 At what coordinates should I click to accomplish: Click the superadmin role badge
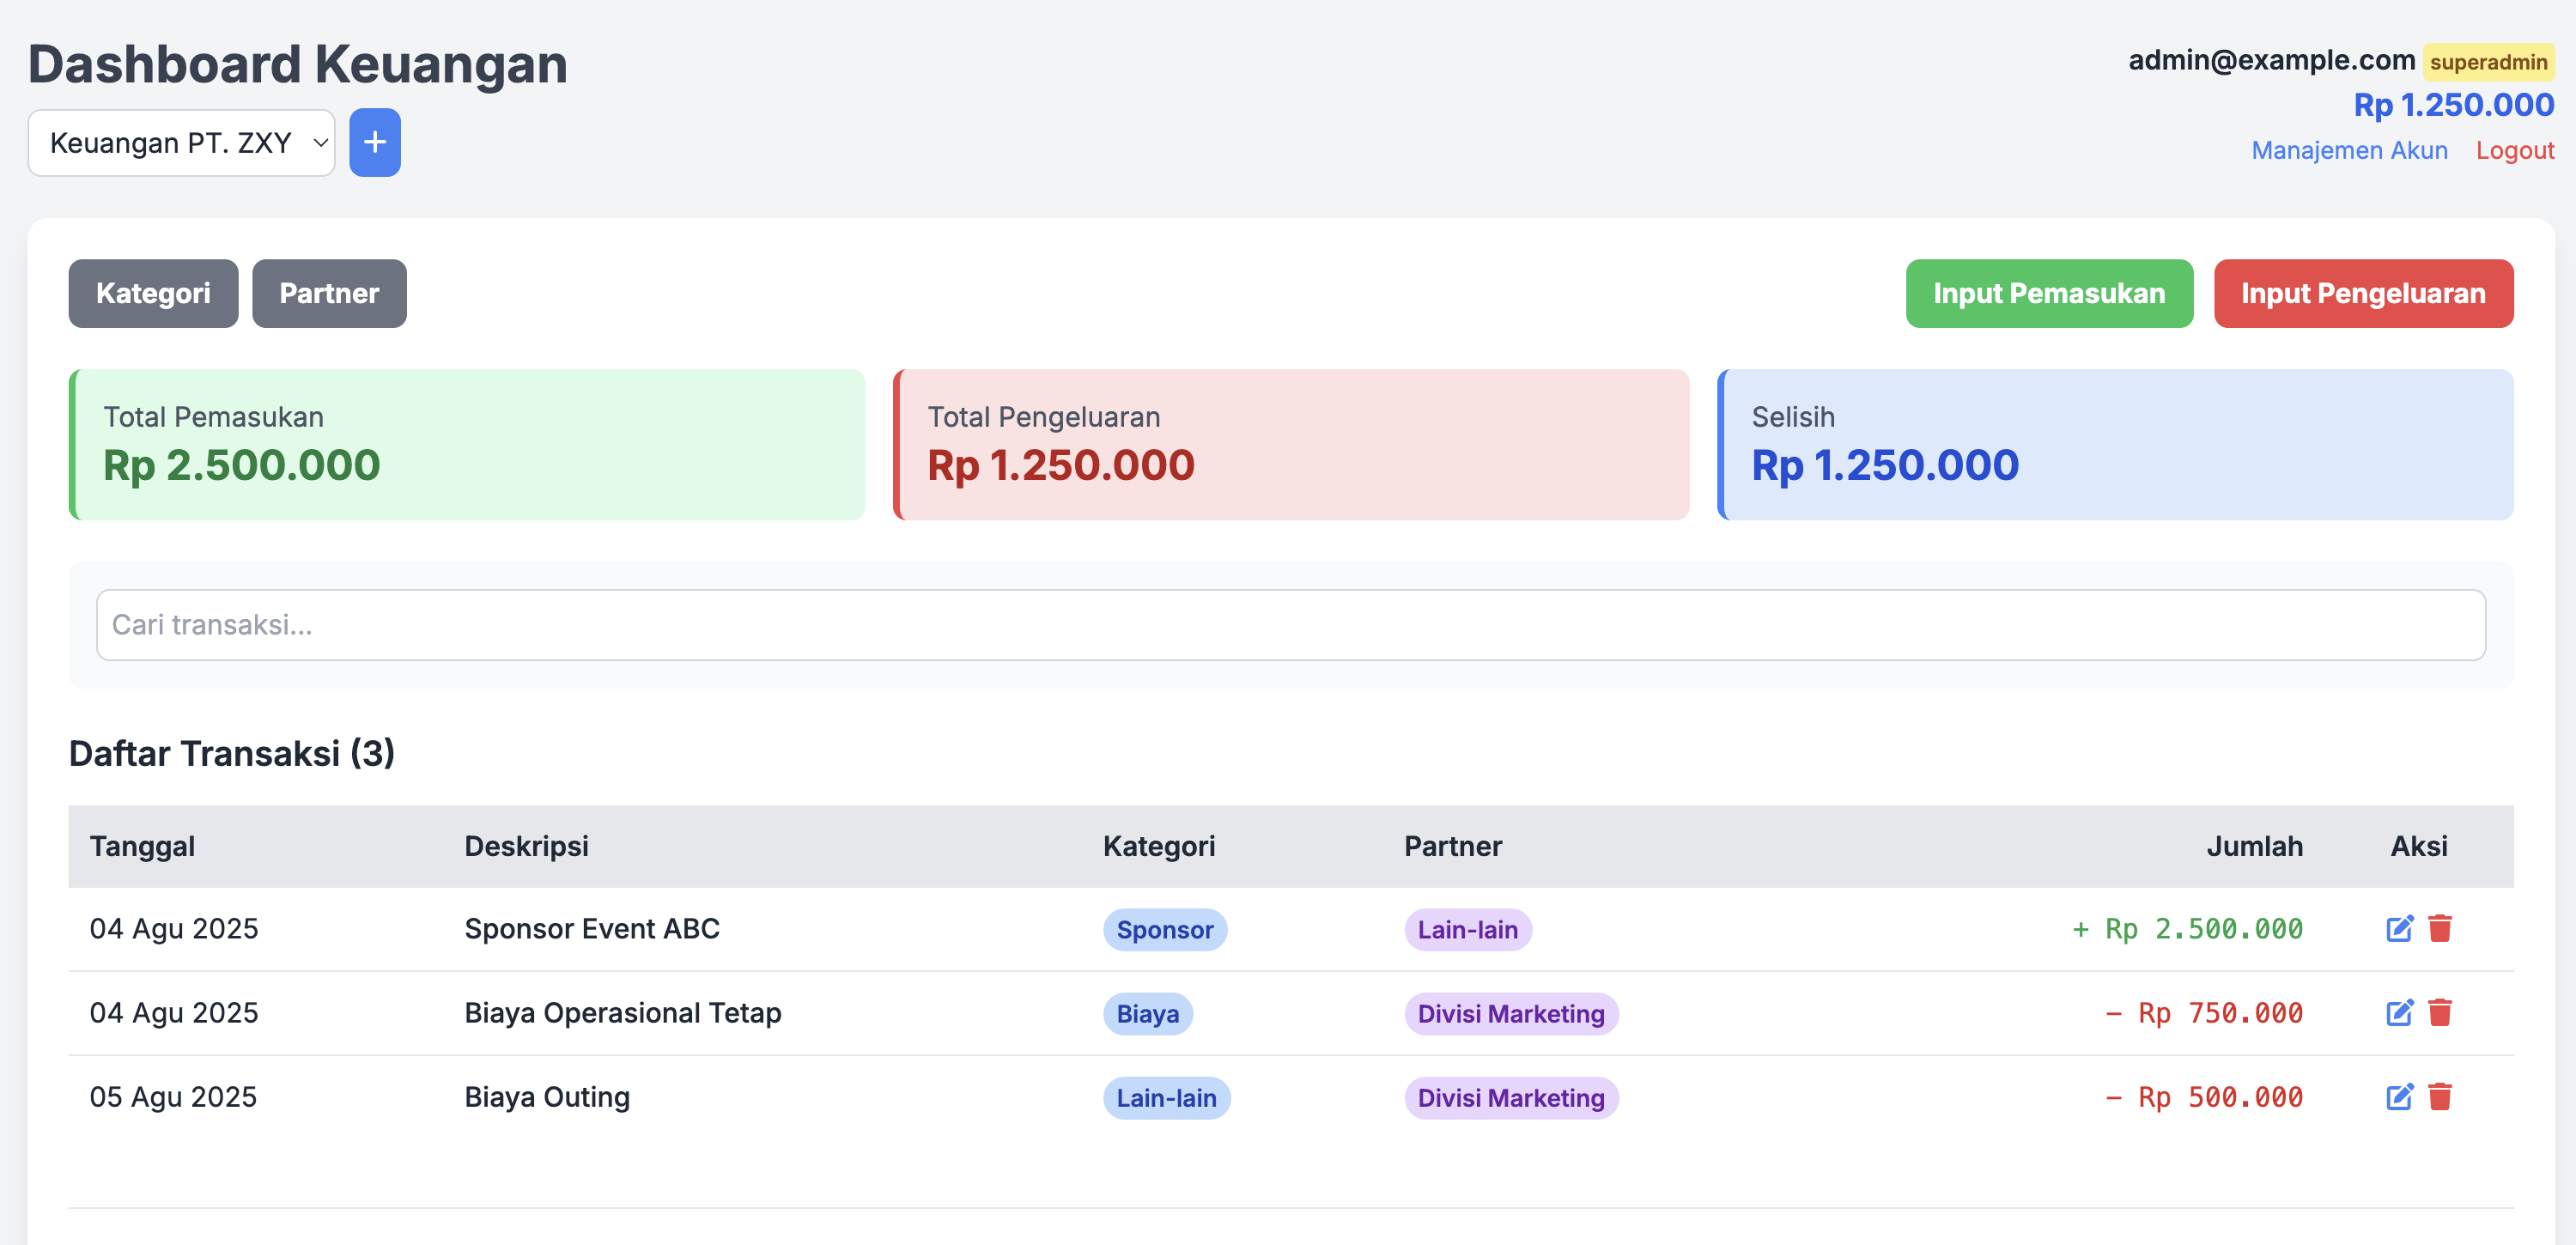click(x=2488, y=62)
